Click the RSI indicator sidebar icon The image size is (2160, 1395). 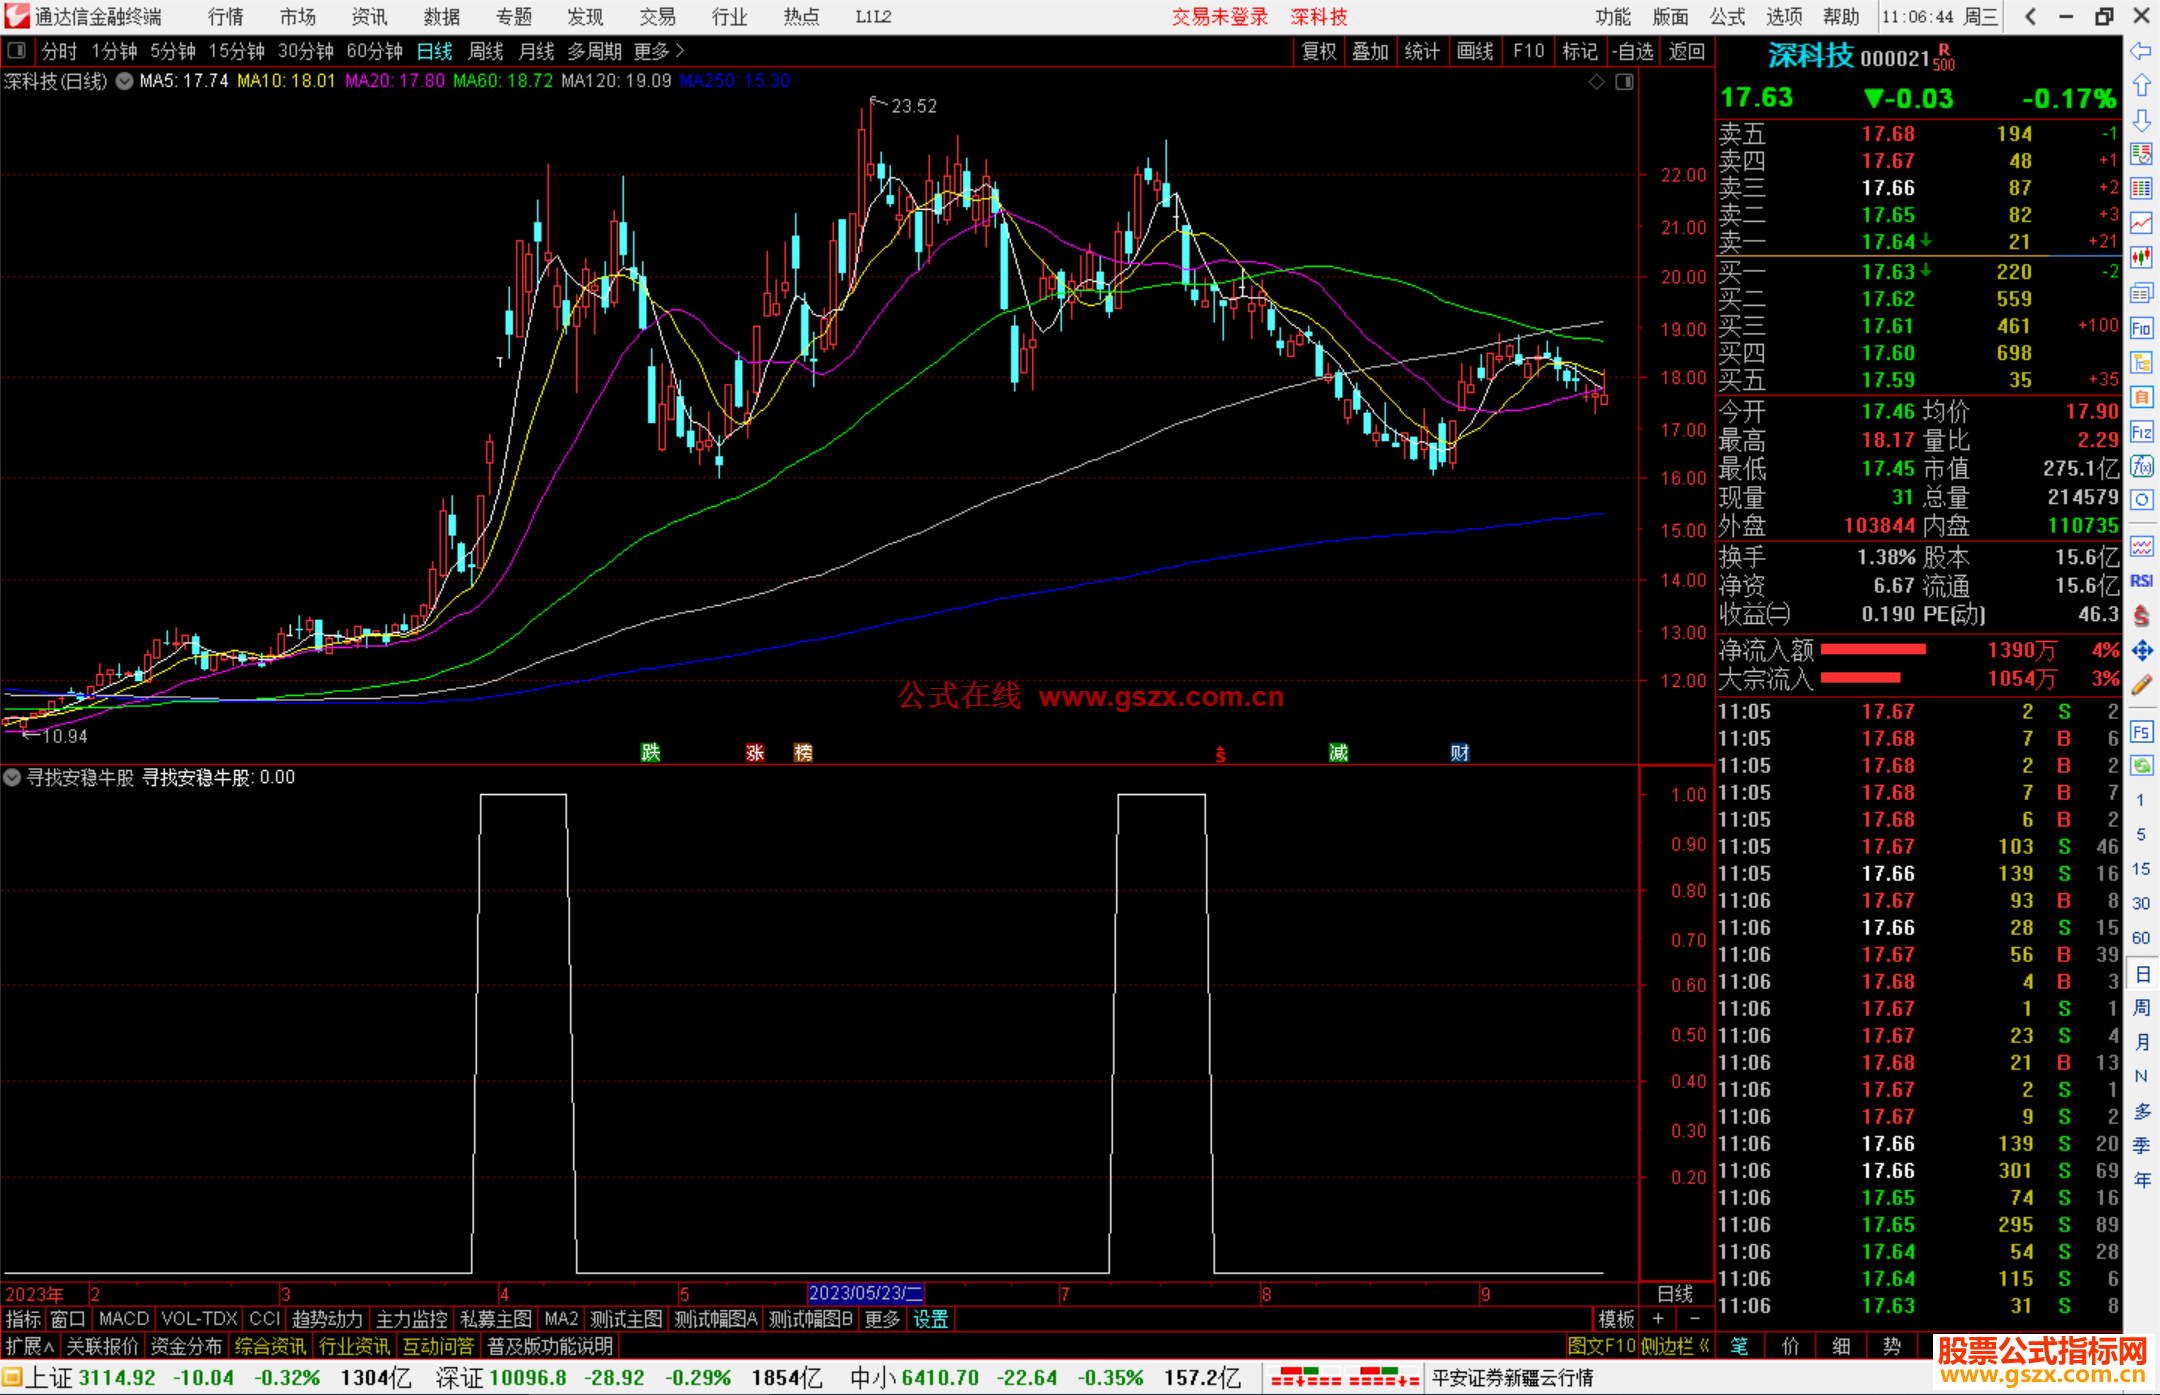tap(2141, 581)
